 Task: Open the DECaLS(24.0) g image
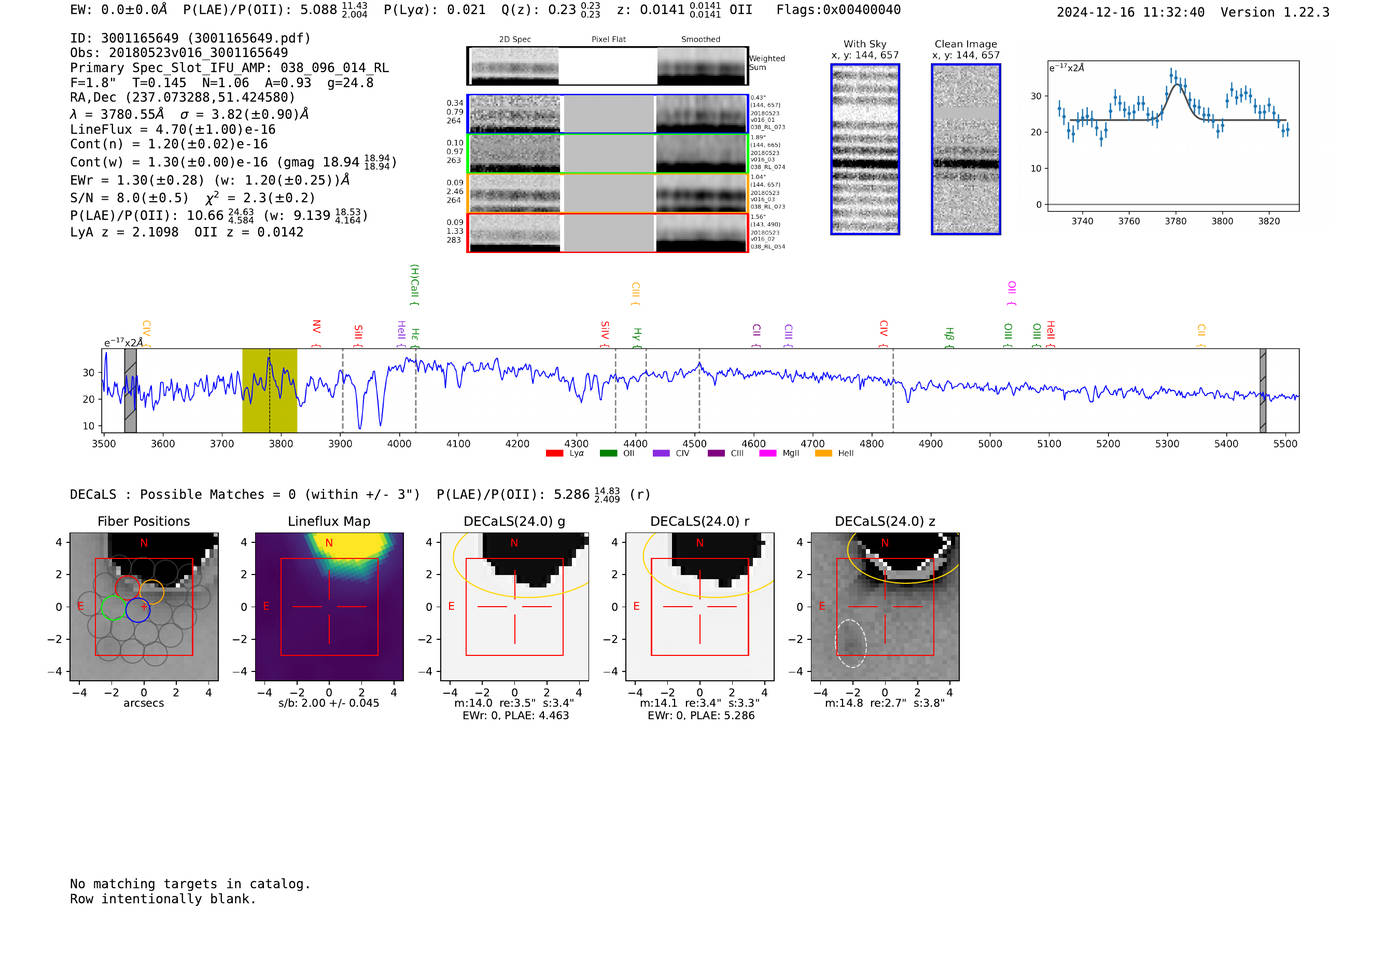(x=514, y=606)
